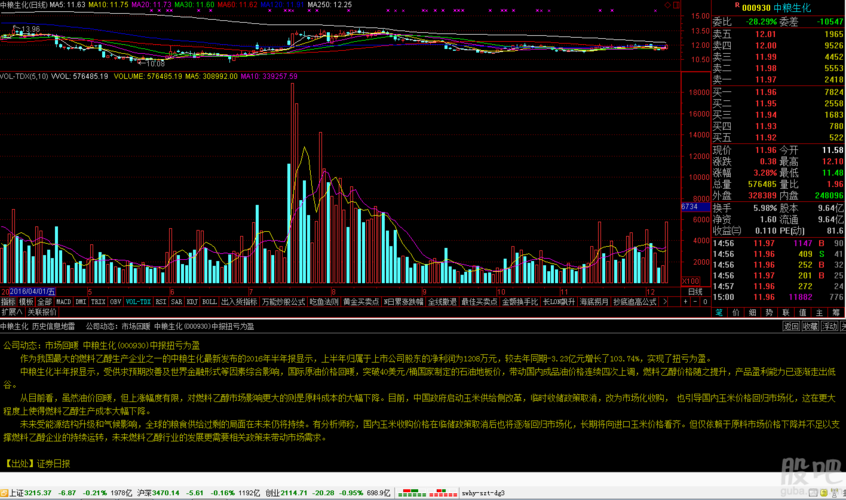Open the N日累涨跌幅 indicator tab
This screenshot has width=846, height=500.
[x=404, y=302]
